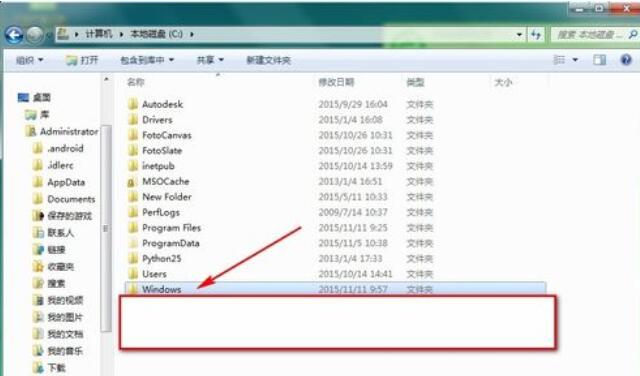
Task: Select the Users folder
Action: (x=154, y=274)
